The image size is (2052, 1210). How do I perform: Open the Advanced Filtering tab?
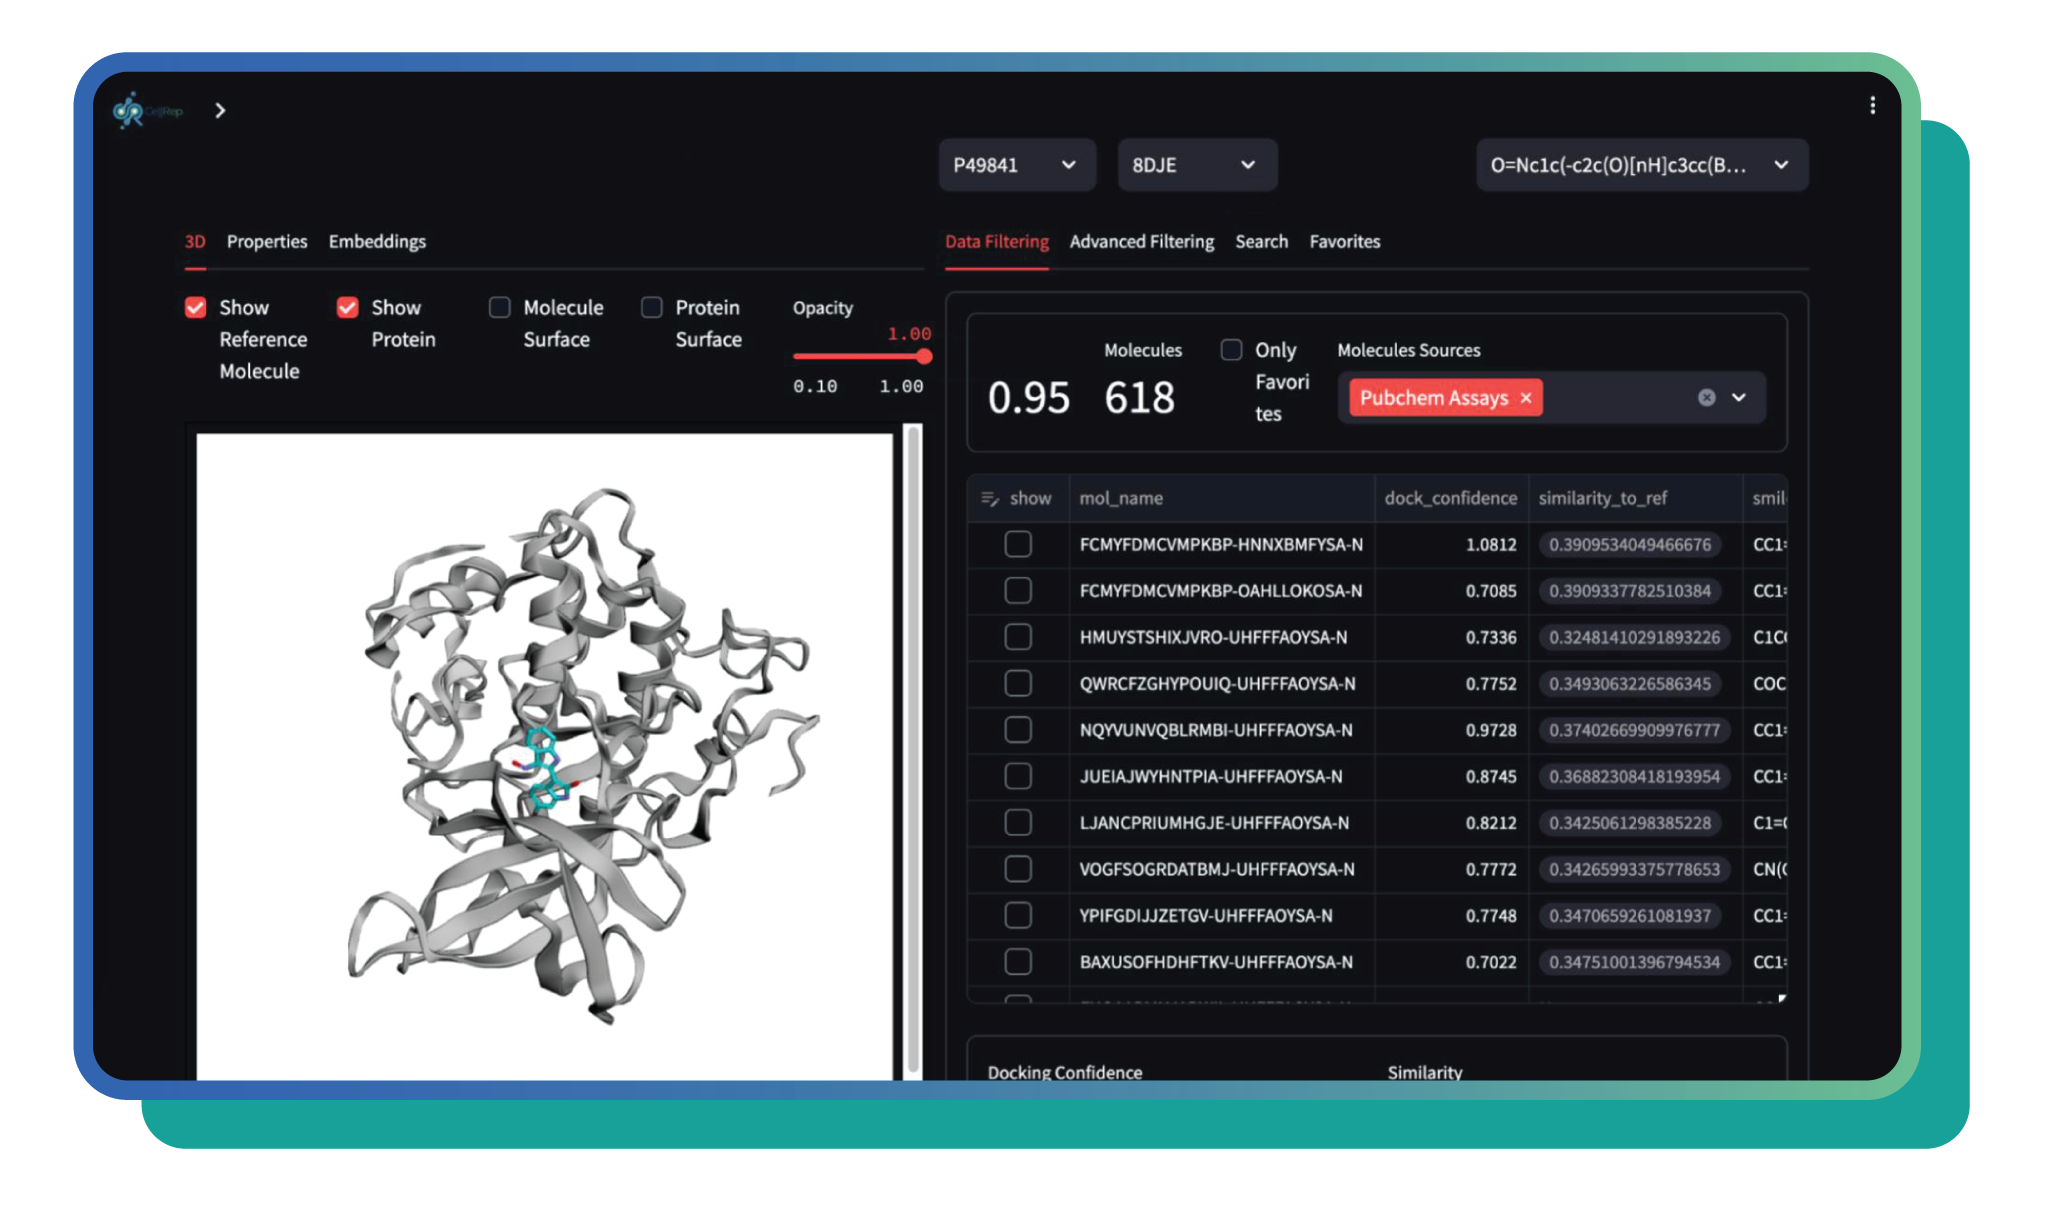1141,242
